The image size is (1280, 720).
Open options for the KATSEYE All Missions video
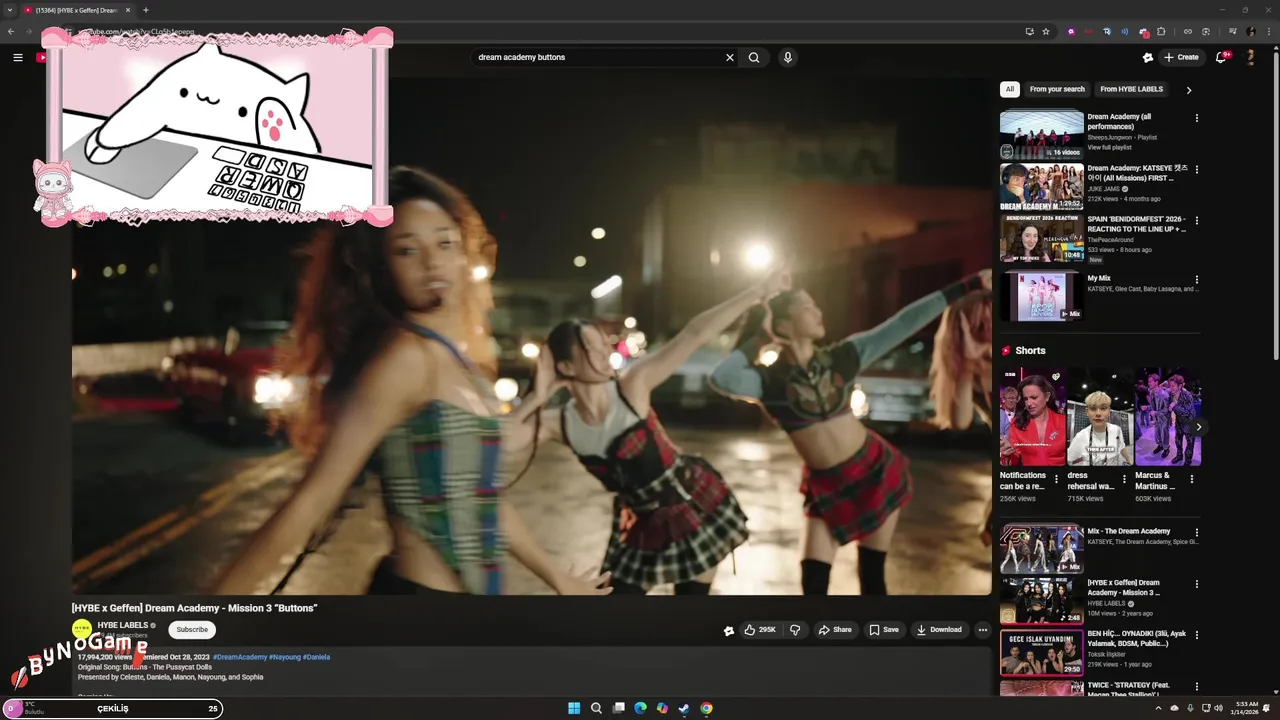(x=1196, y=169)
